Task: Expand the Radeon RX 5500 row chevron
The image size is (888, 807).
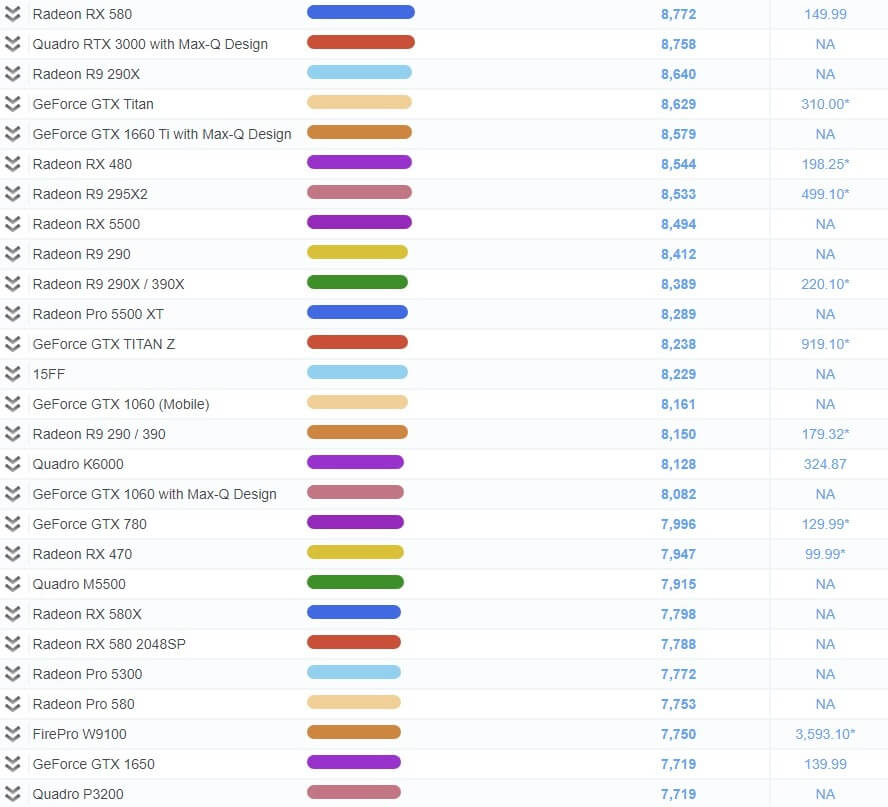Action: click(12, 224)
